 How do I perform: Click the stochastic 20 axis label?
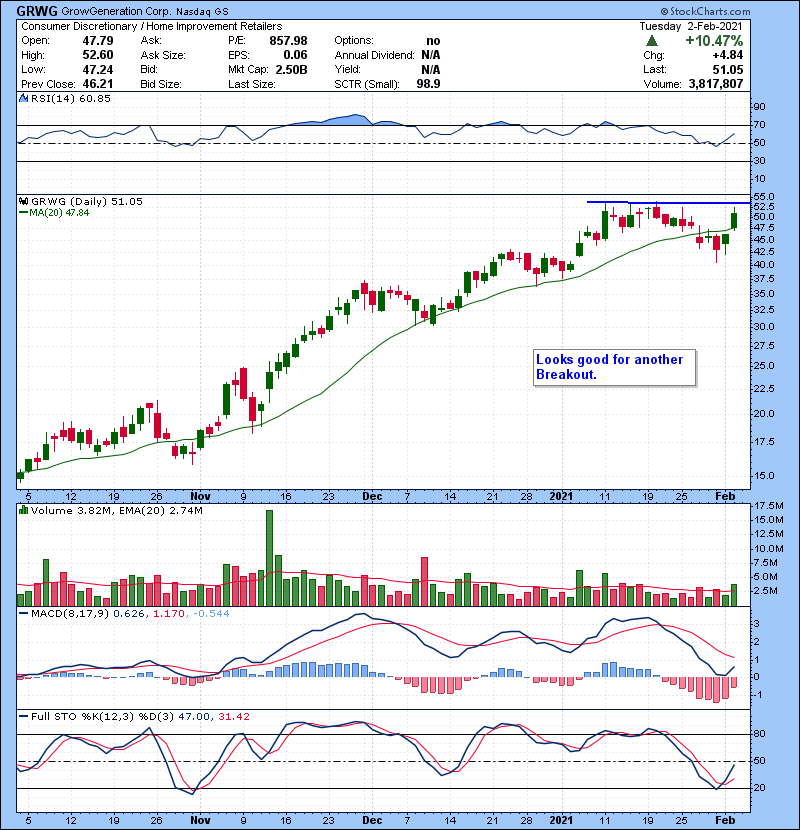[759, 788]
